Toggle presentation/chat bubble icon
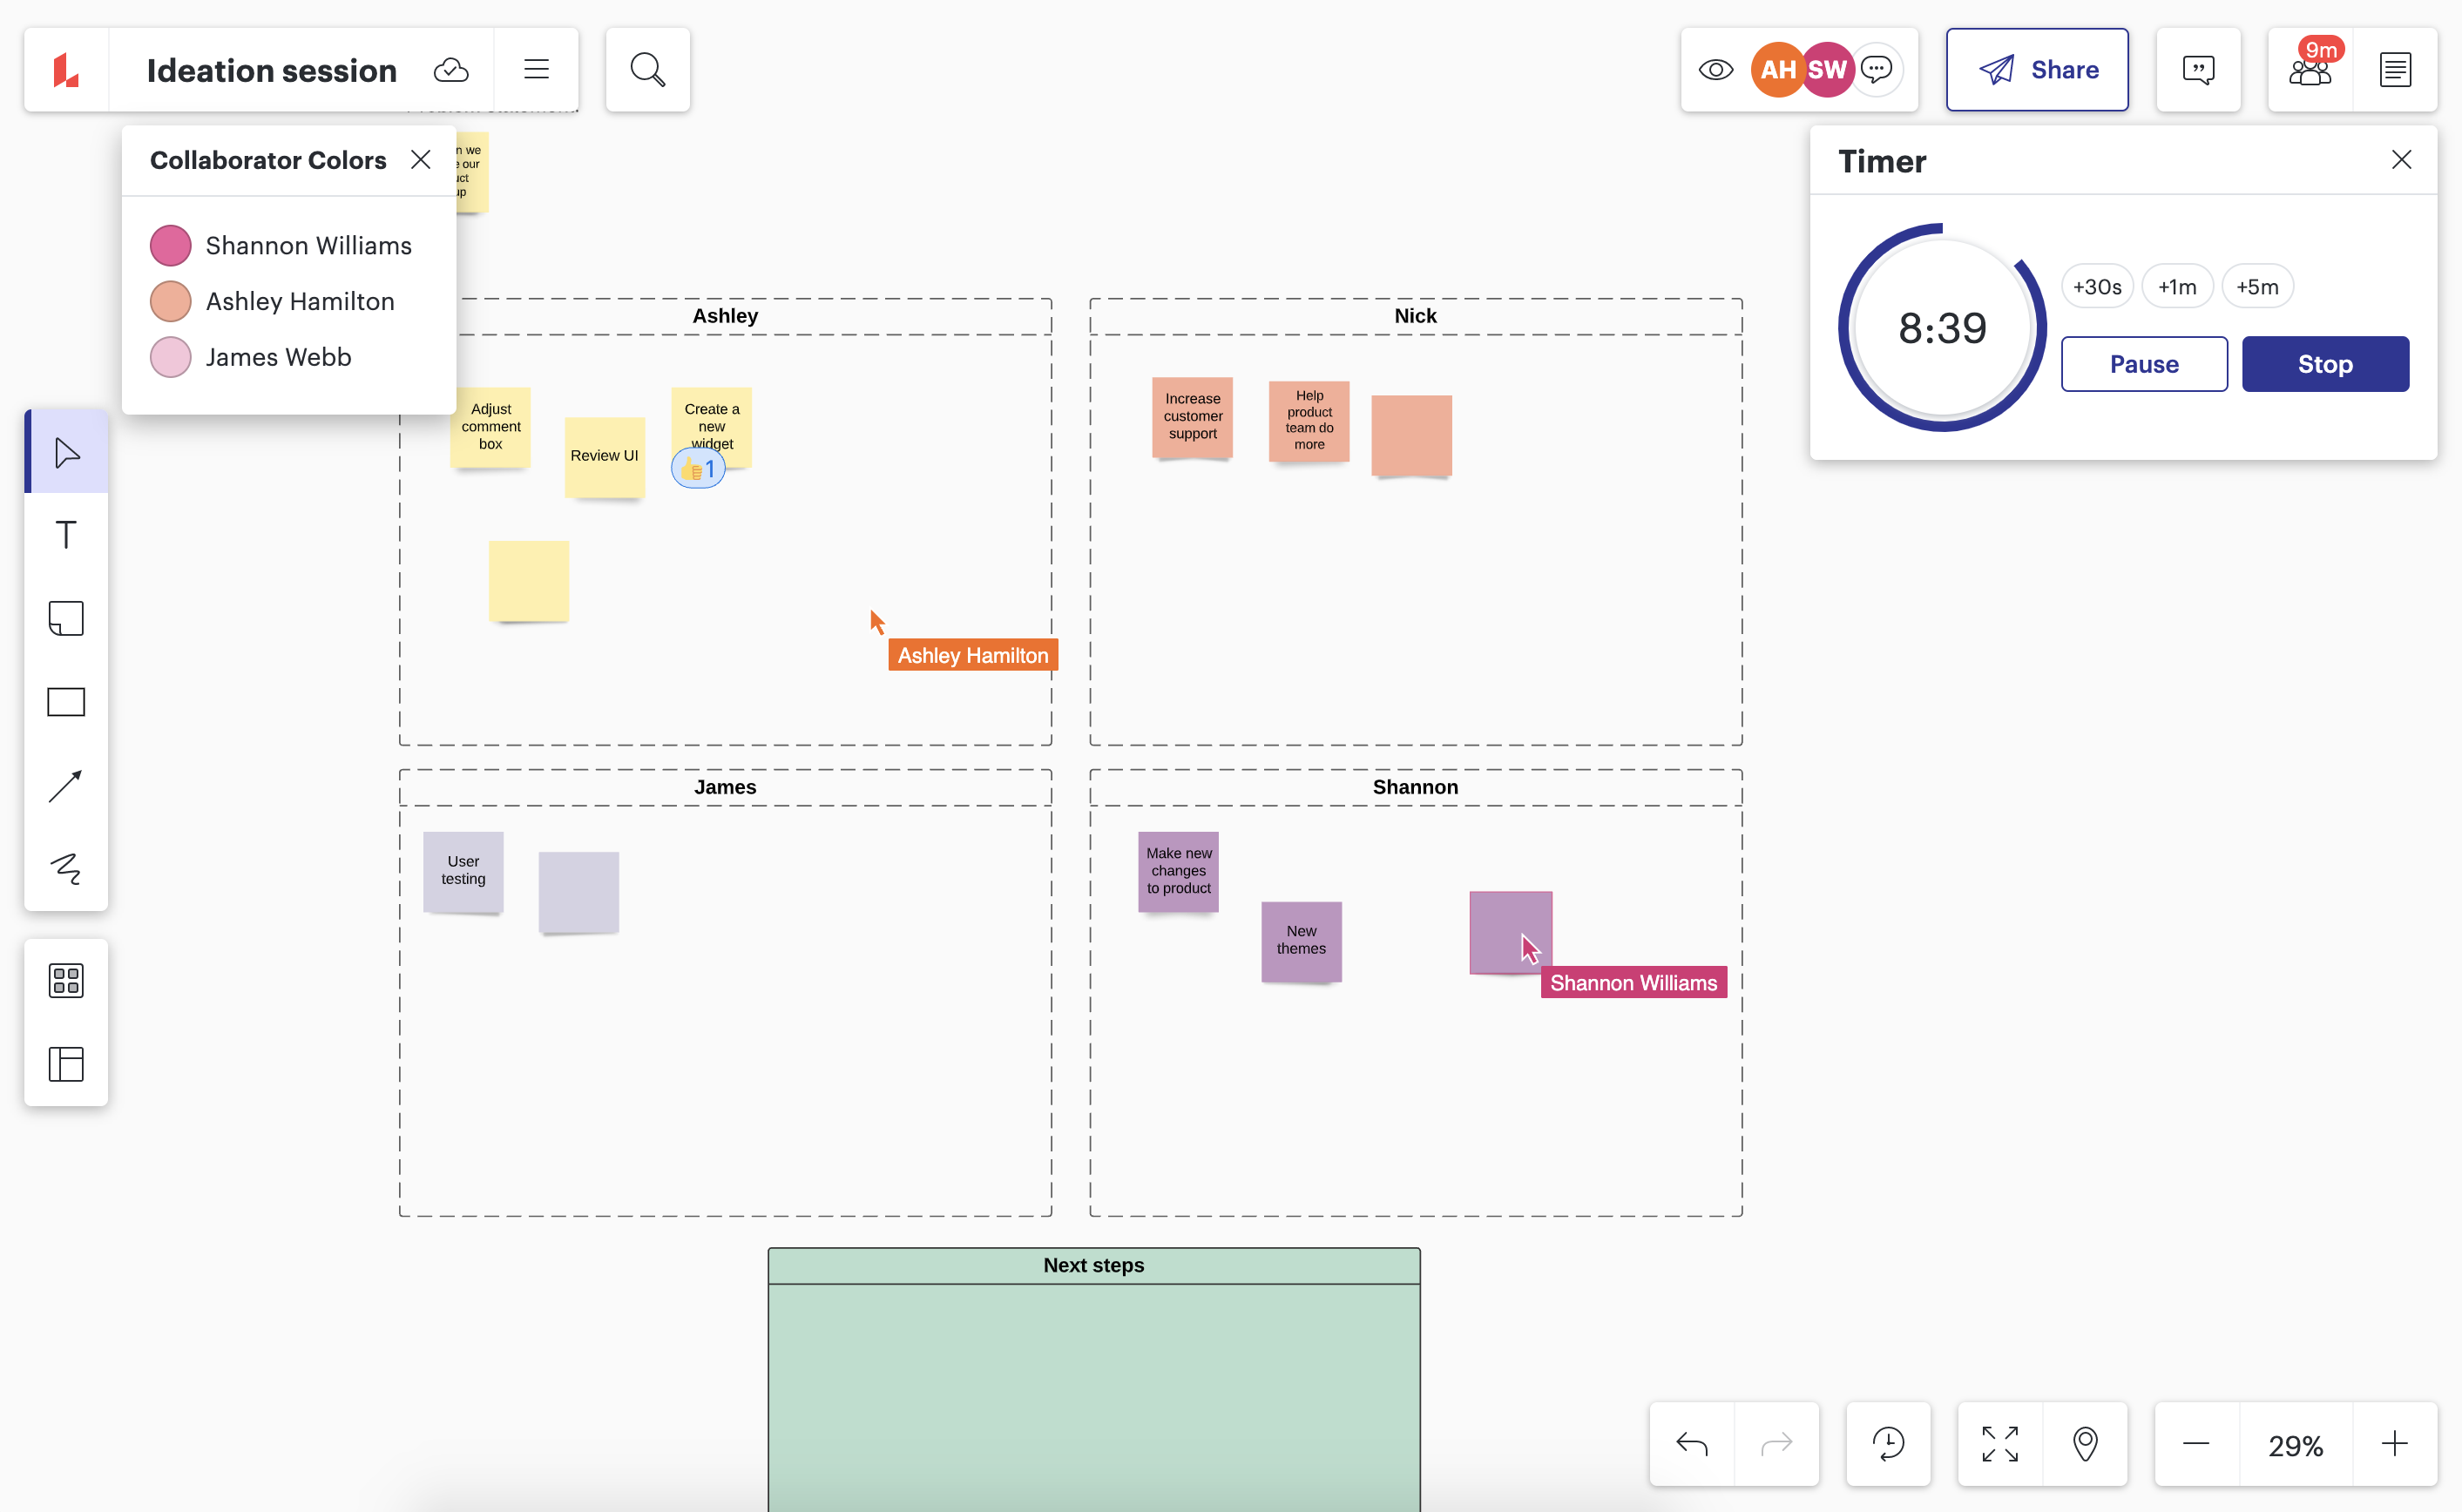2462x1512 pixels. click(x=1877, y=69)
